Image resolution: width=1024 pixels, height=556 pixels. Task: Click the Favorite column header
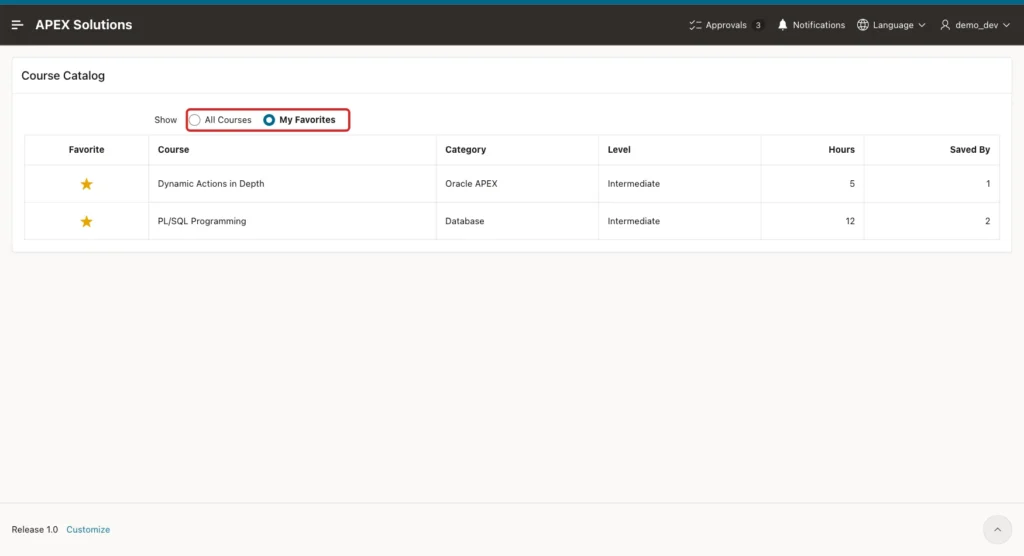(86, 150)
